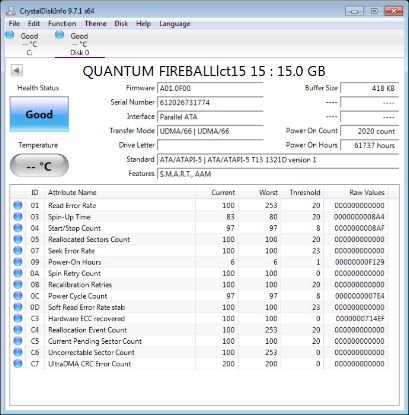Click the temperature display button

pyautogui.click(x=39, y=166)
